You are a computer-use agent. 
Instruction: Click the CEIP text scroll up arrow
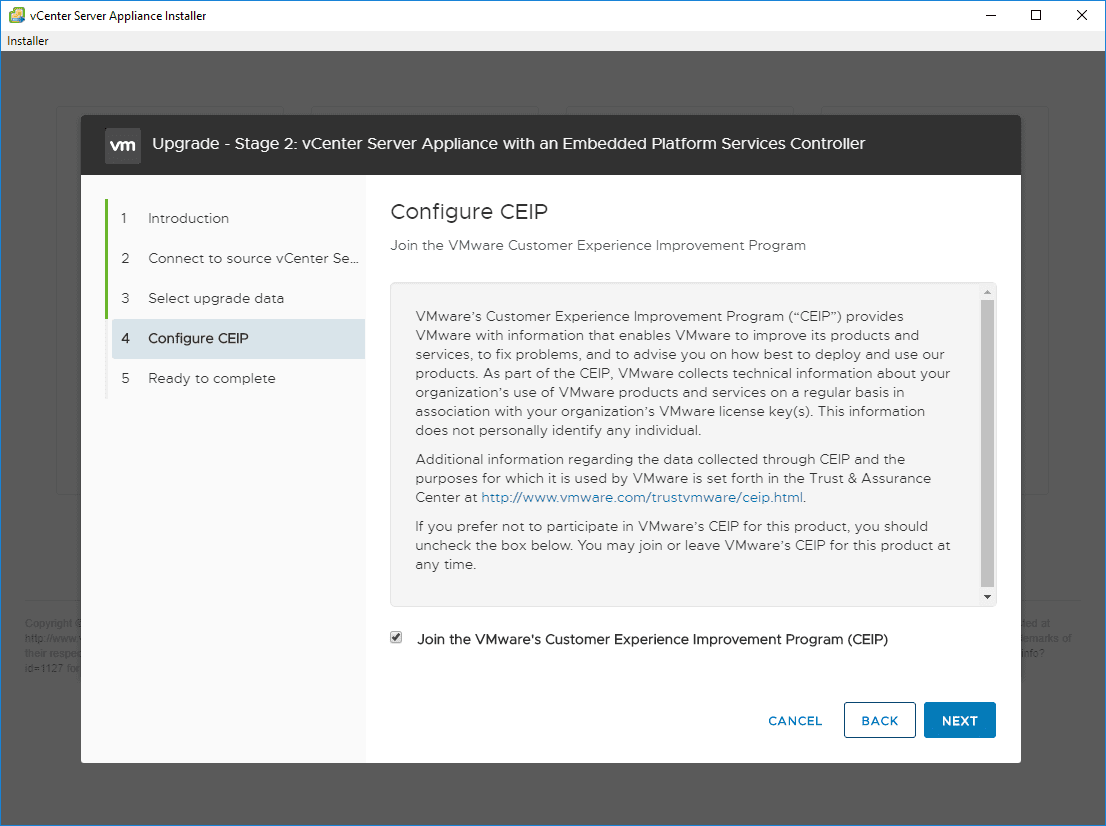coord(988,292)
